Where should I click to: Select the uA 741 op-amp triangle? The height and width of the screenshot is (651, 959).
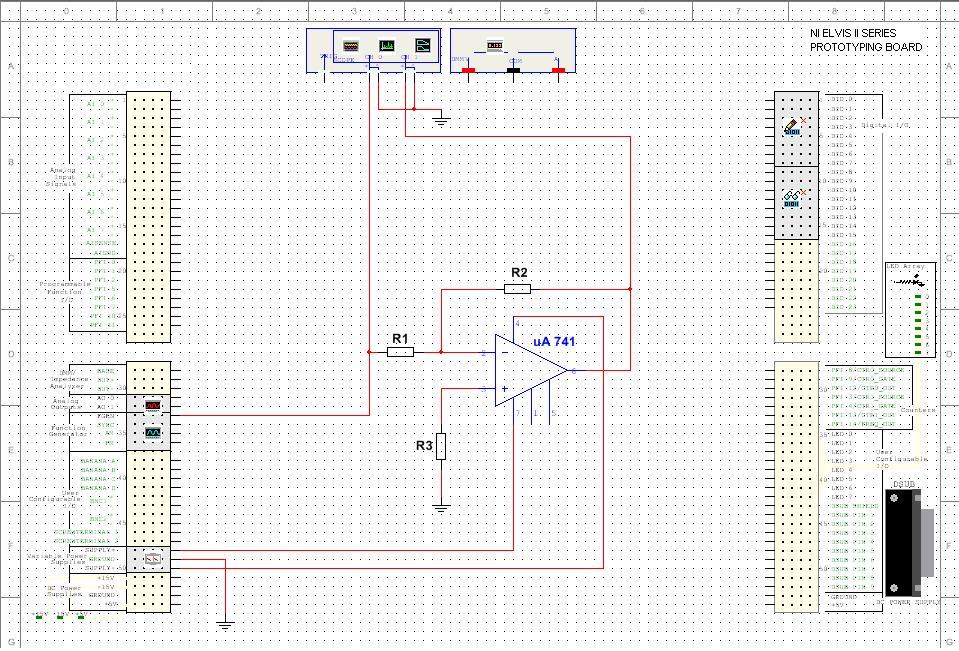tap(531, 370)
